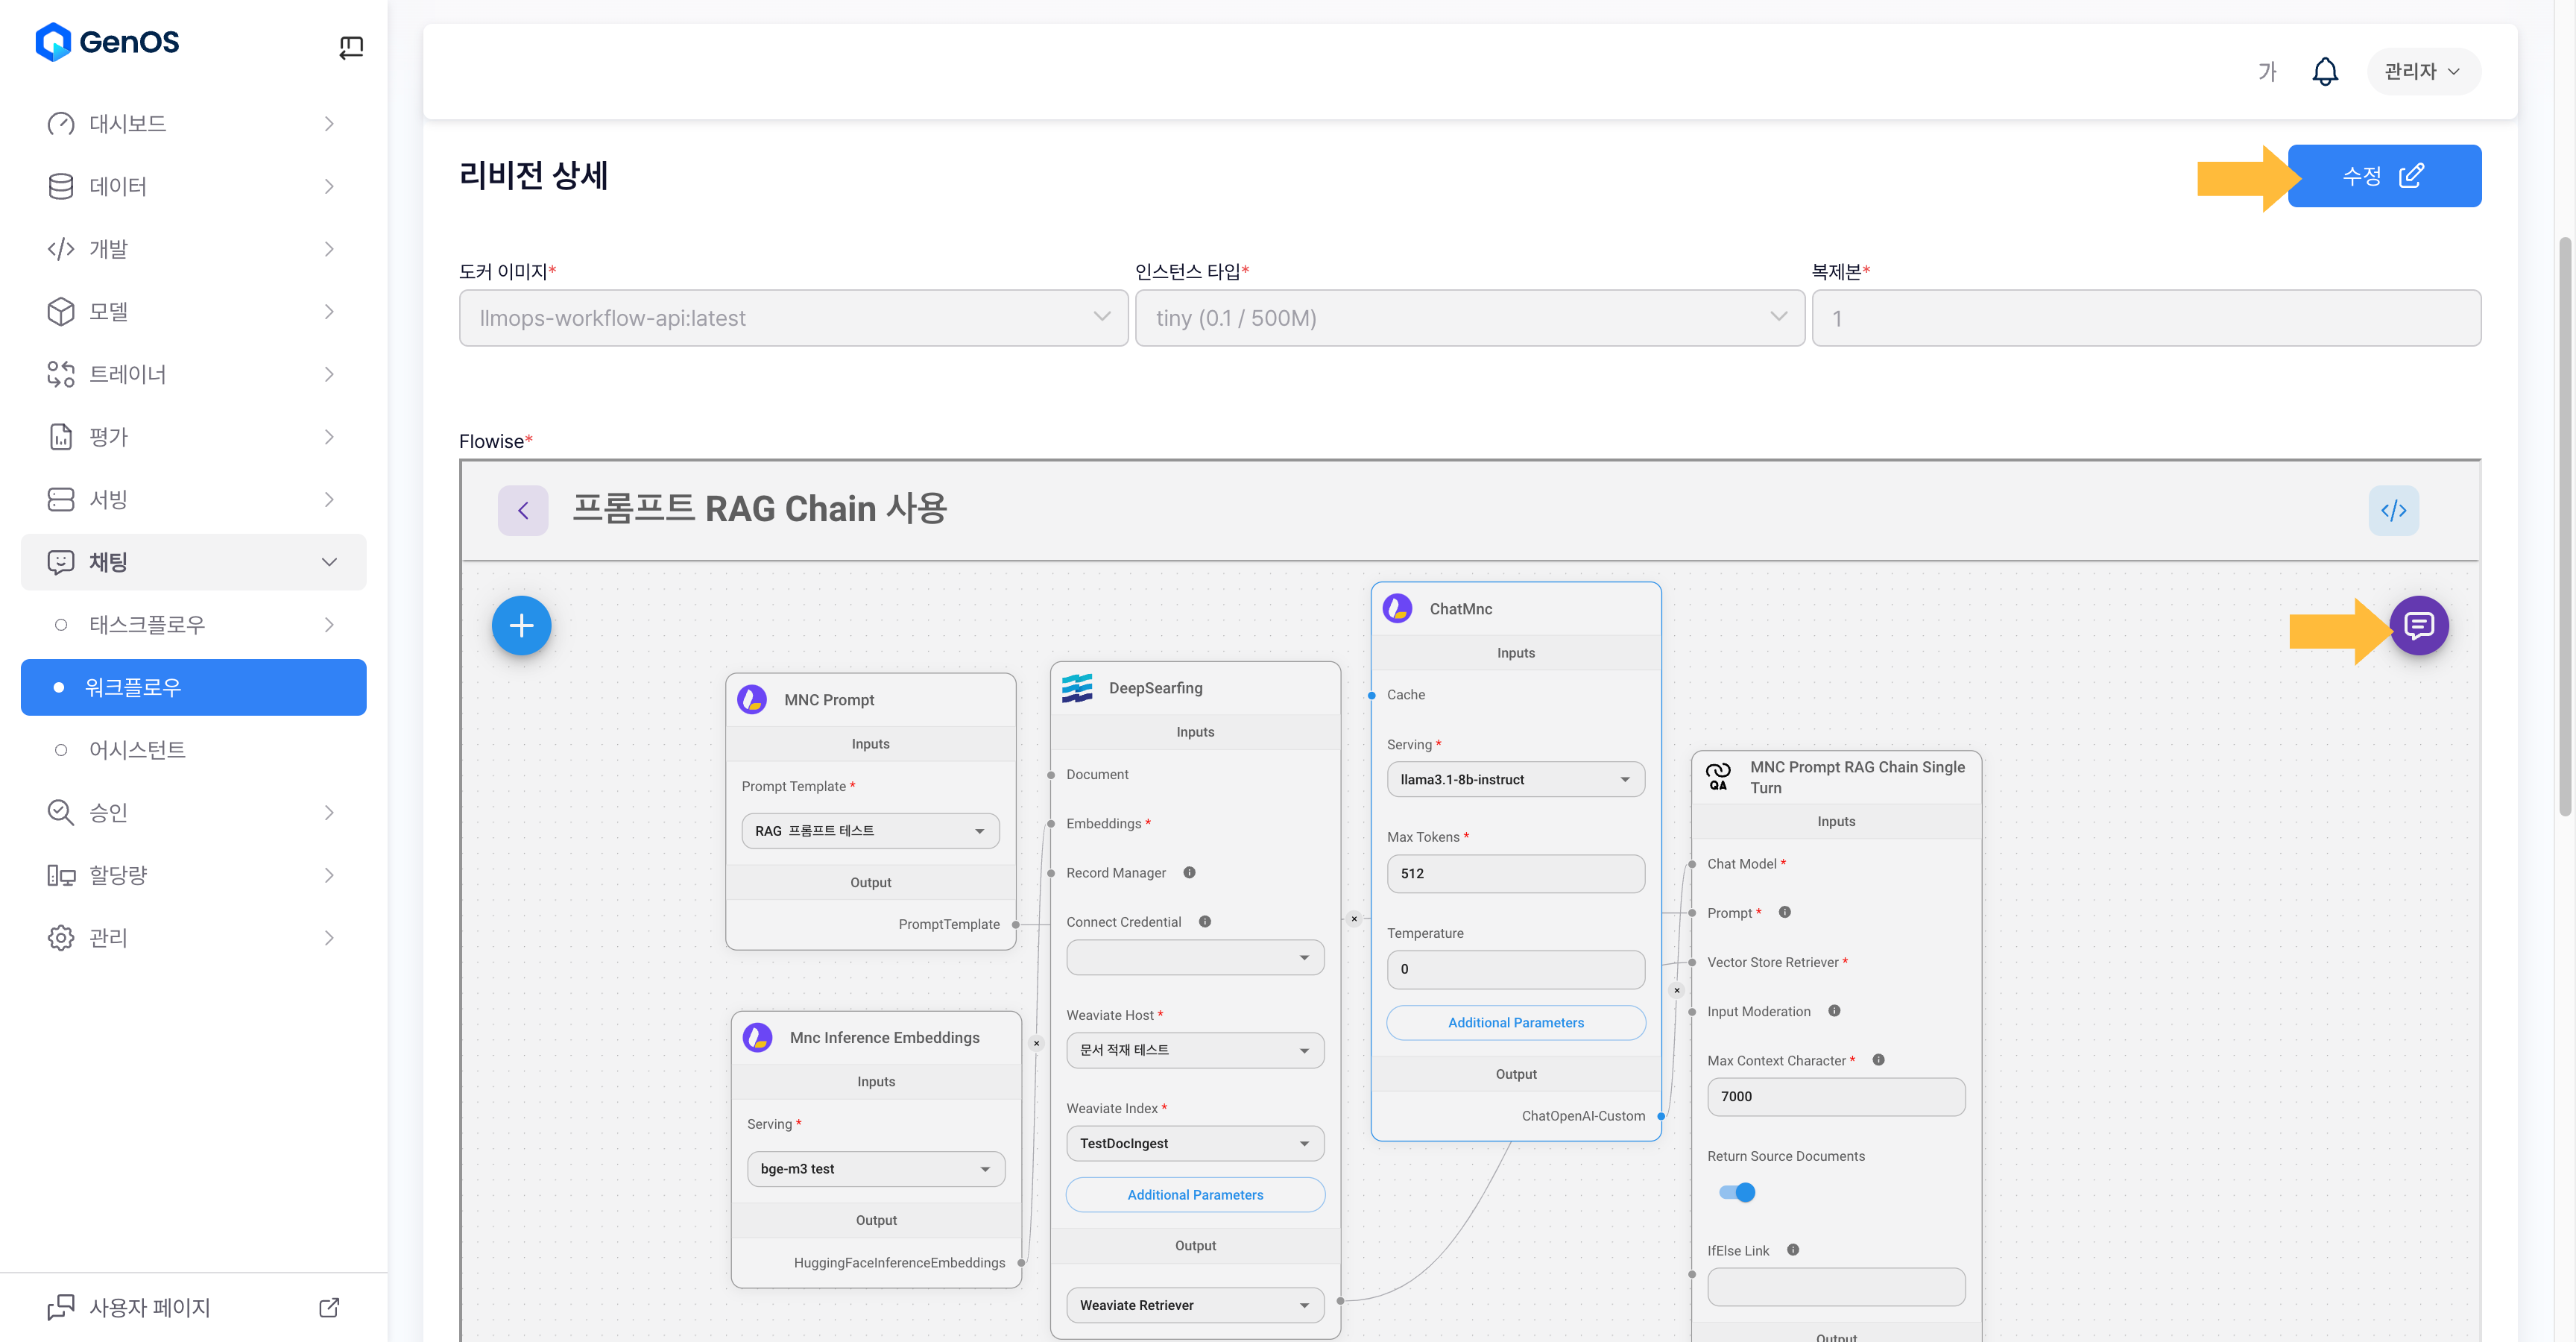Click the 수정 edit button

(x=2383, y=176)
